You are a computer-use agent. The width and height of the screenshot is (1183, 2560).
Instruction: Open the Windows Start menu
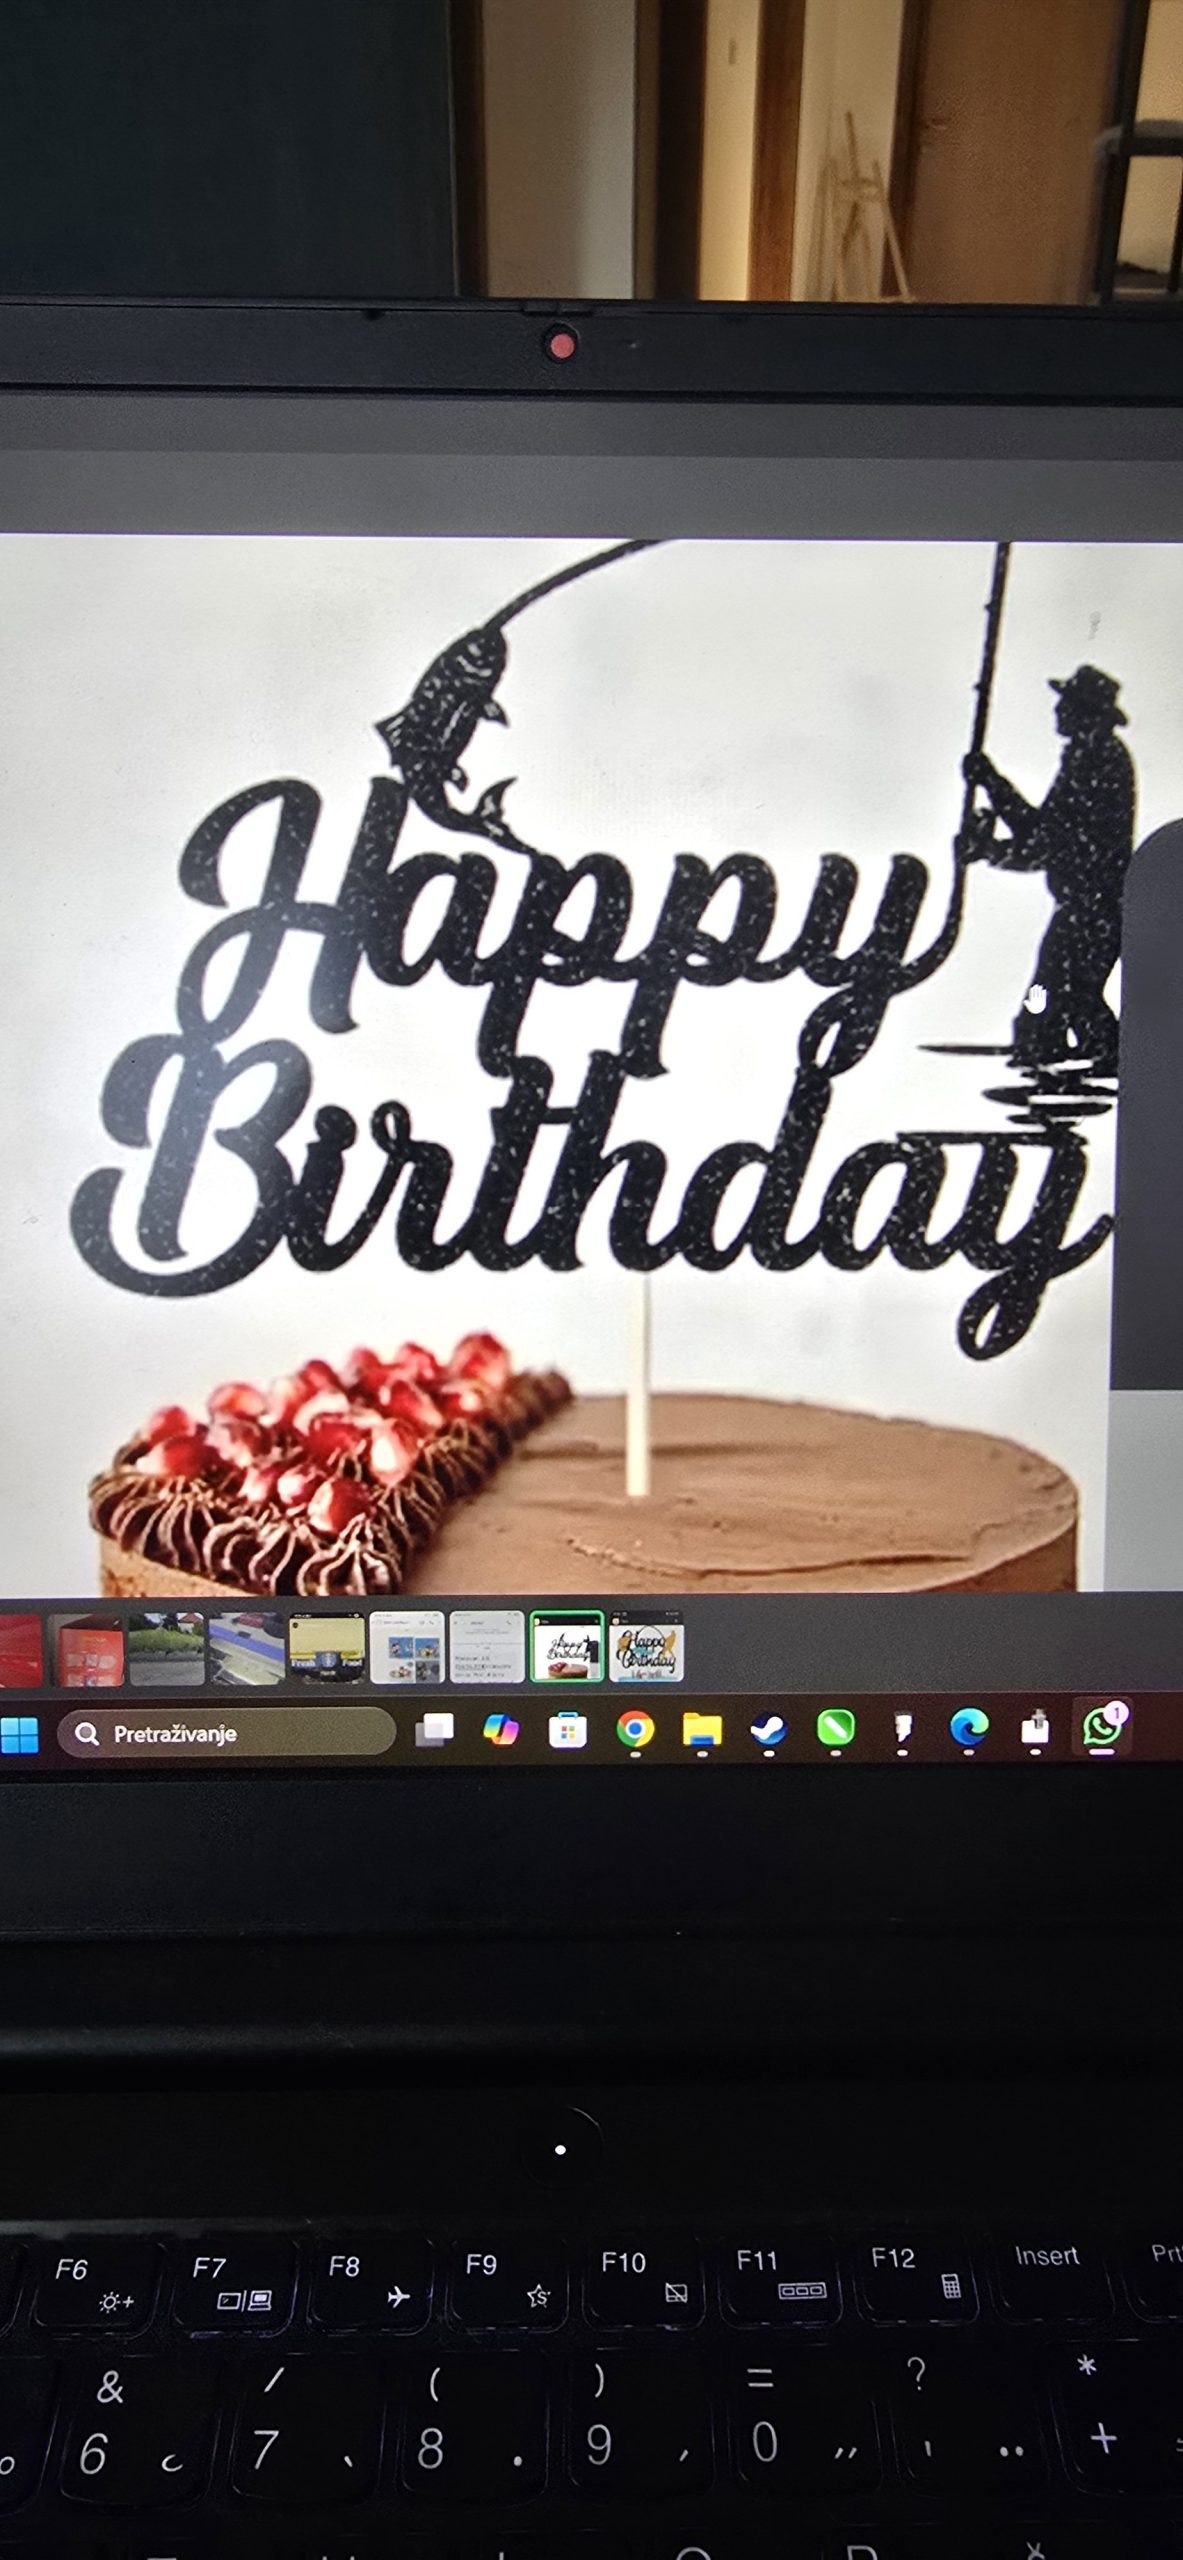pos(19,1735)
